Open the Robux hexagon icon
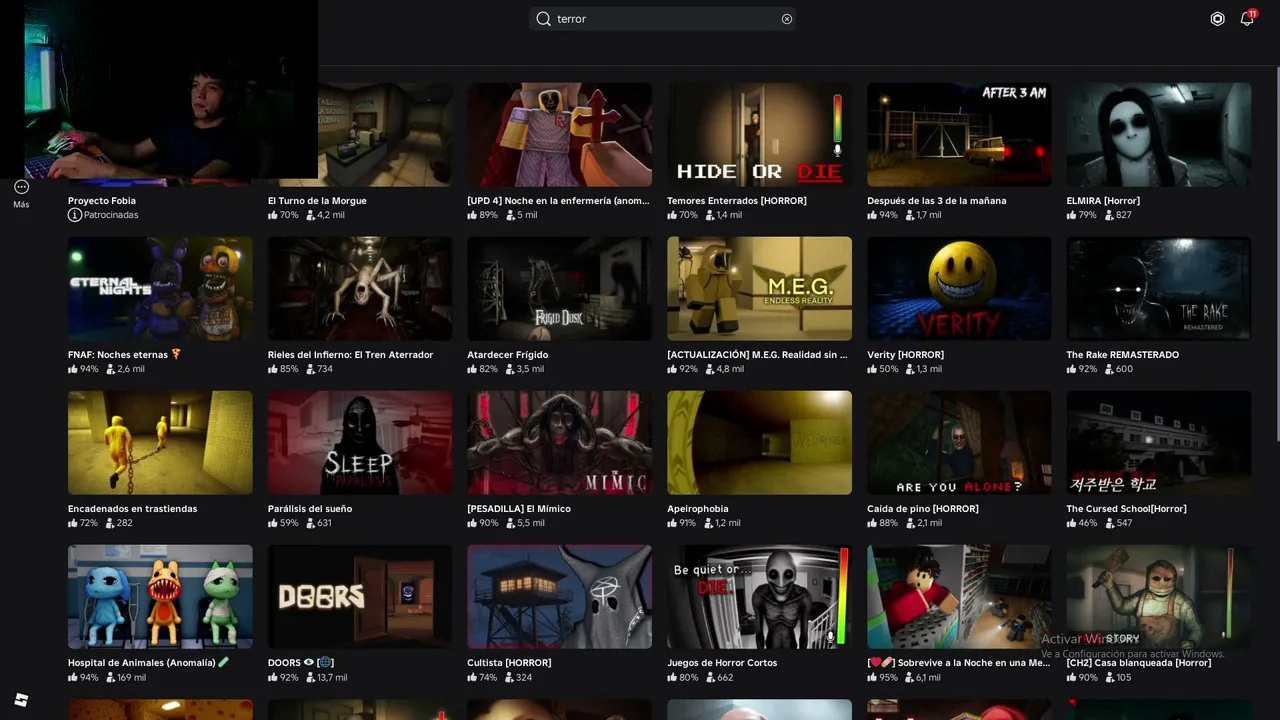 [1217, 19]
